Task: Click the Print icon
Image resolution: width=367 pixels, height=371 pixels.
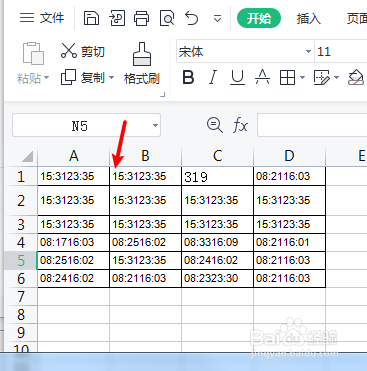Action: pyautogui.click(x=142, y=18)
